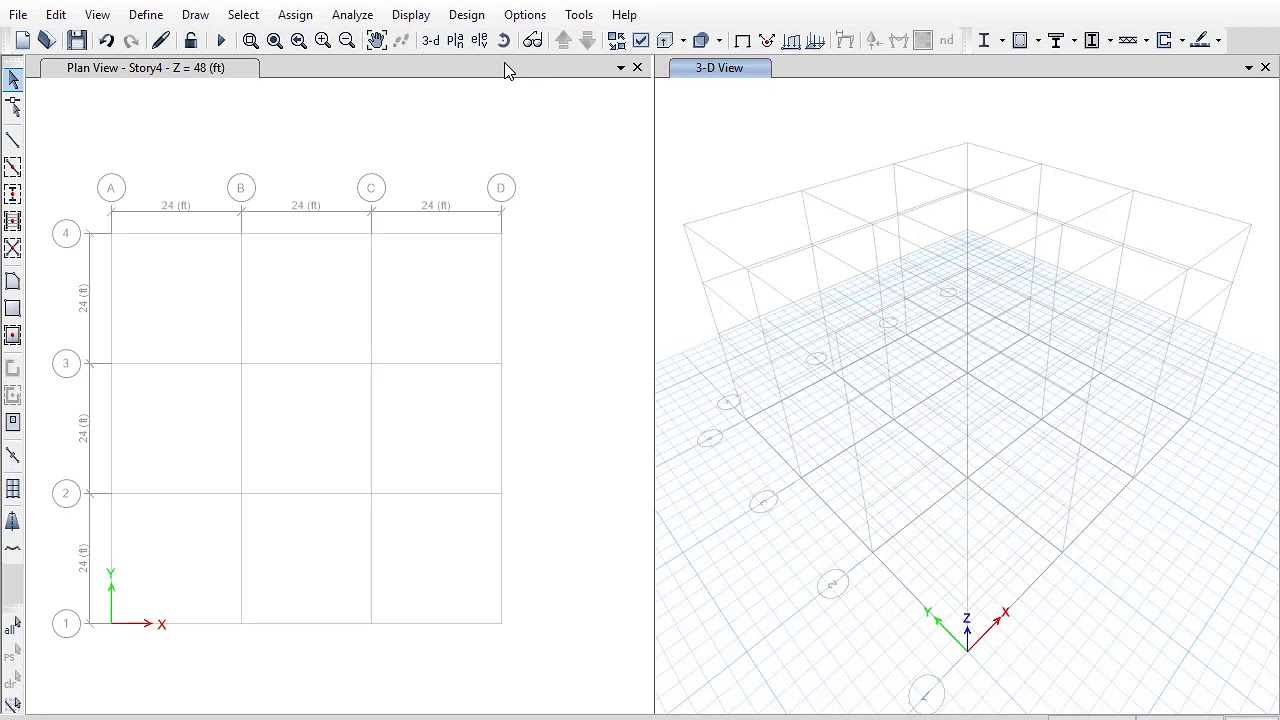Show frame loads display icon
Screen dimensions: 1280x720
point(791,40)
